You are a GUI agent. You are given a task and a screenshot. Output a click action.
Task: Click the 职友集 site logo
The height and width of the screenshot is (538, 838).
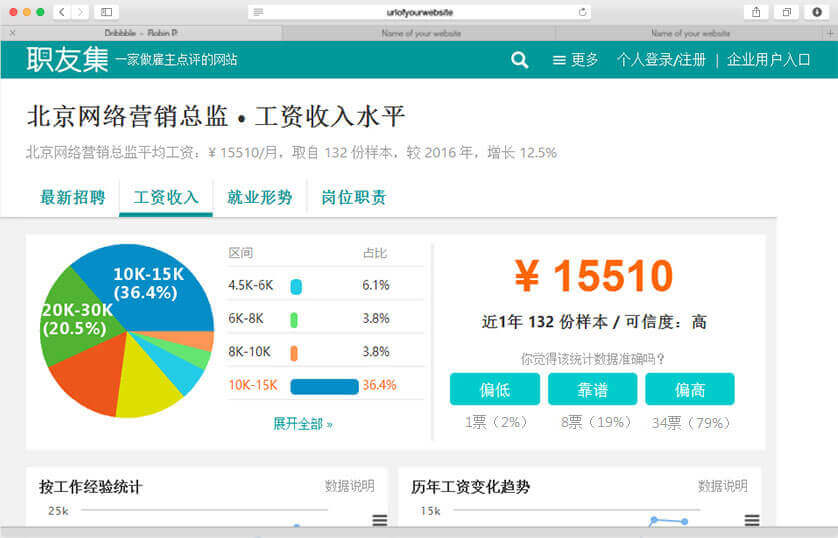coord(67,59)
